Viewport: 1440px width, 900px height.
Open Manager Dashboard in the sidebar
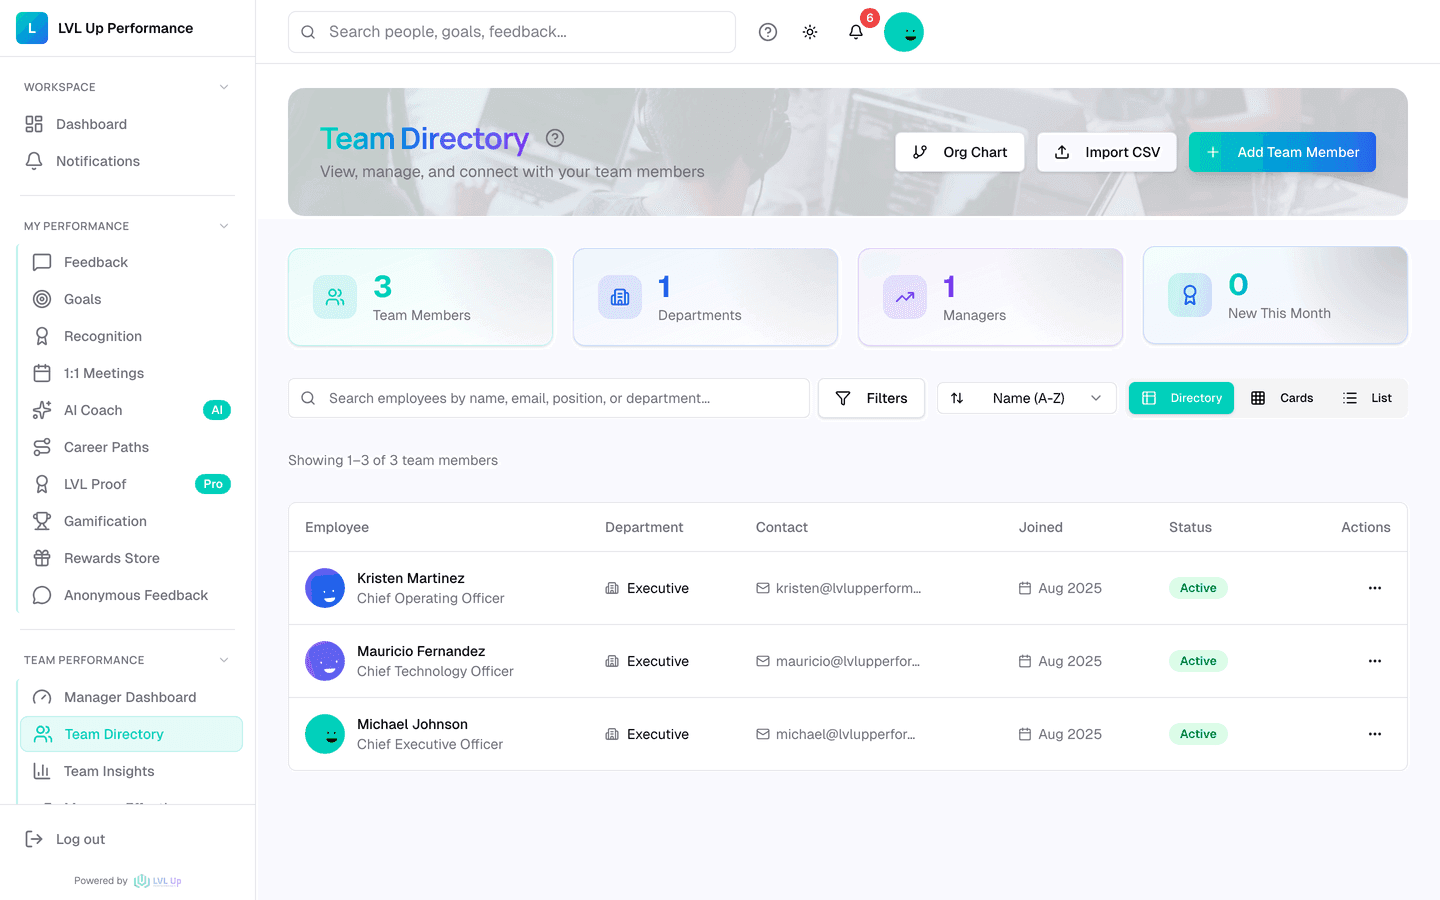131,697
